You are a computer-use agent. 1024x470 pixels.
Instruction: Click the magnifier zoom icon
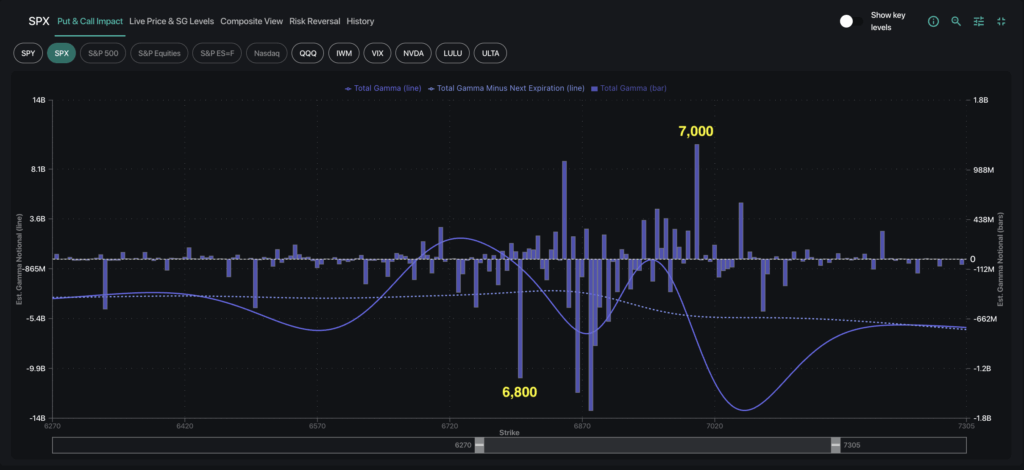coord(956,21)
